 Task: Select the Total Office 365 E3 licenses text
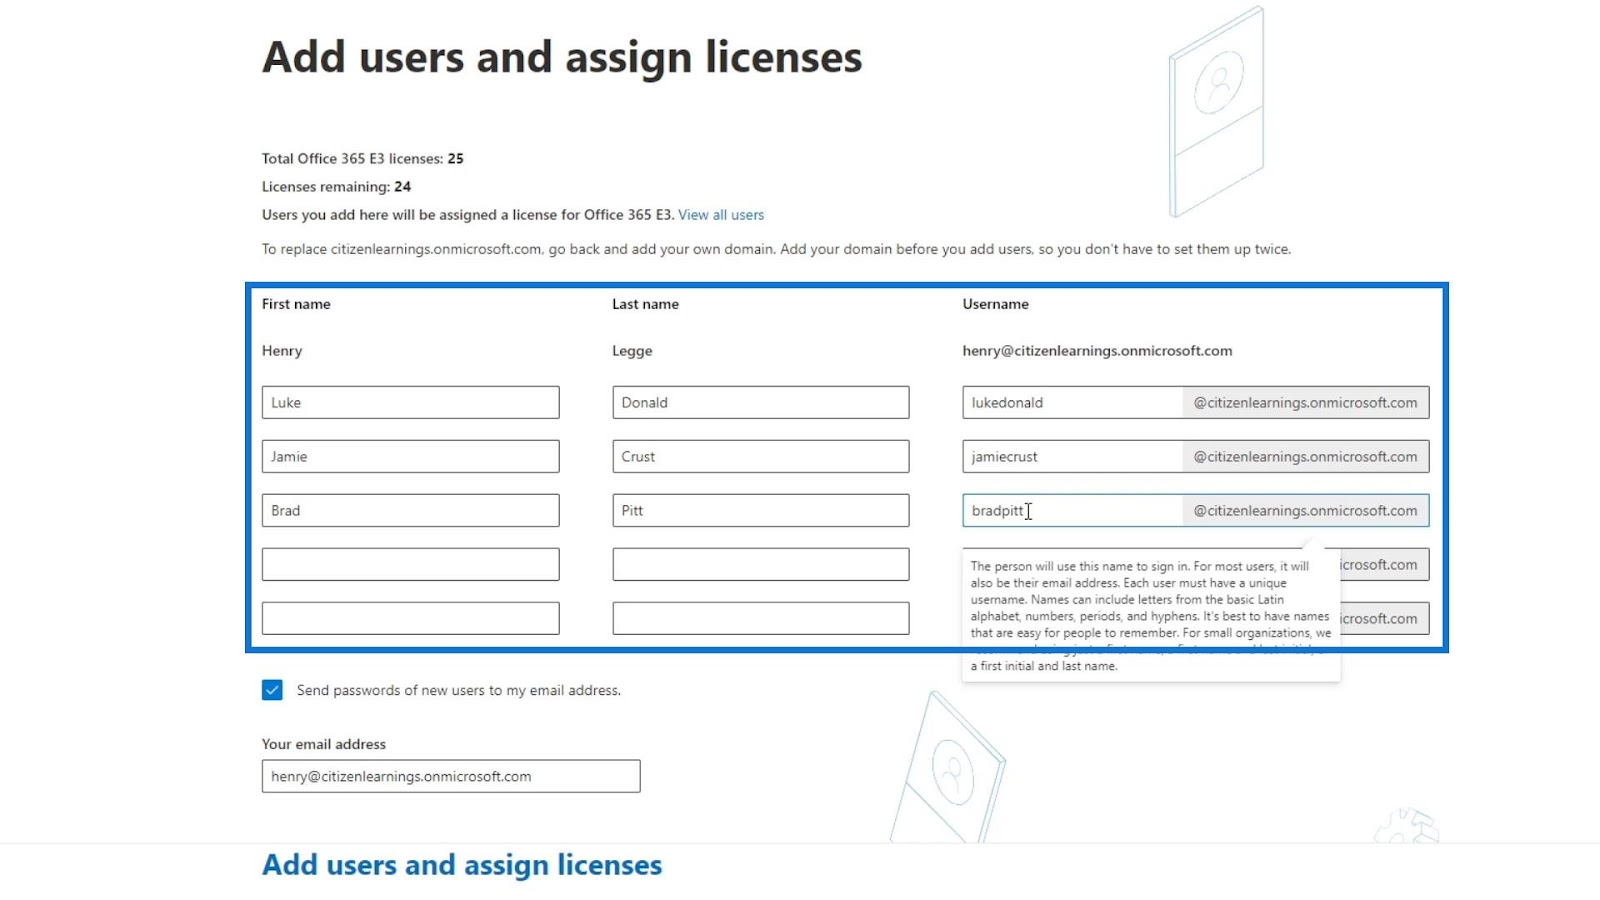click(x=363, y=159)
